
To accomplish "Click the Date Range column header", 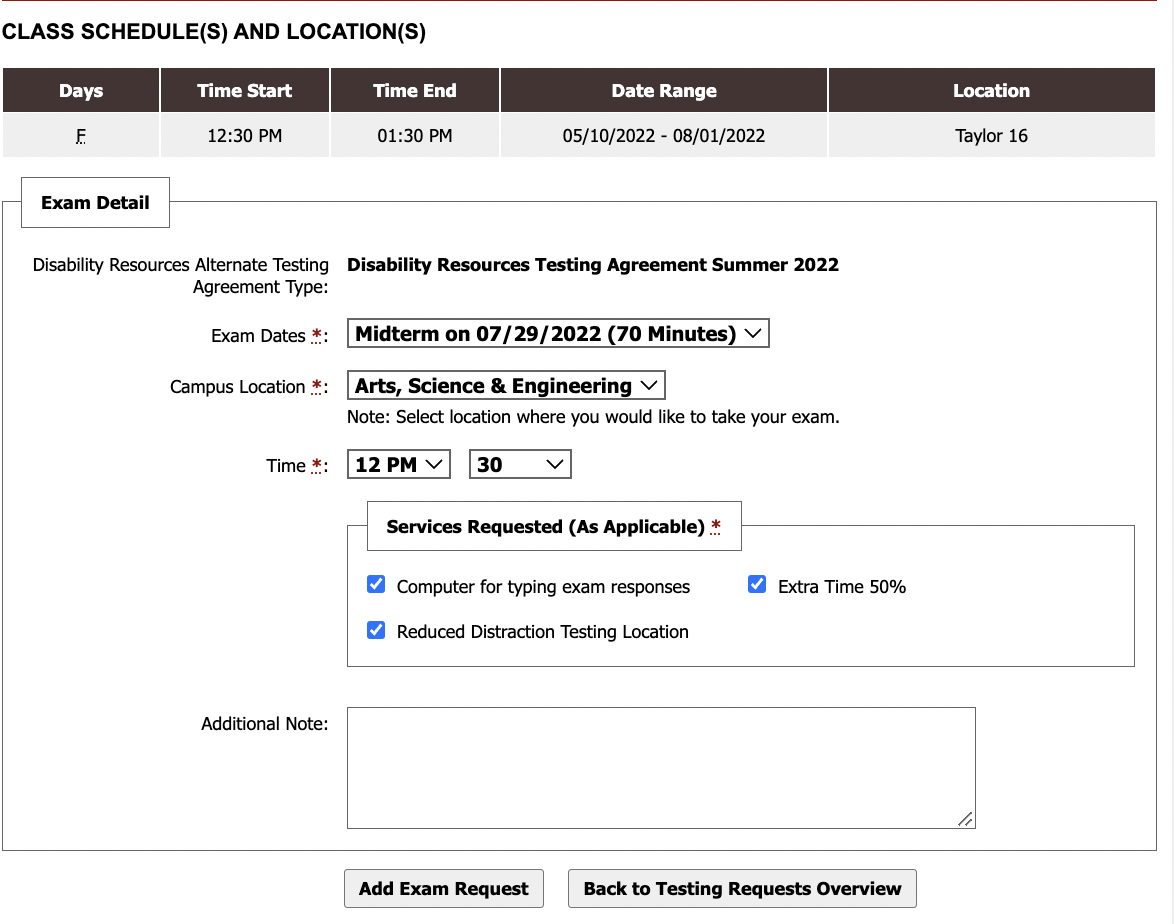I will (x=664, y=91).
